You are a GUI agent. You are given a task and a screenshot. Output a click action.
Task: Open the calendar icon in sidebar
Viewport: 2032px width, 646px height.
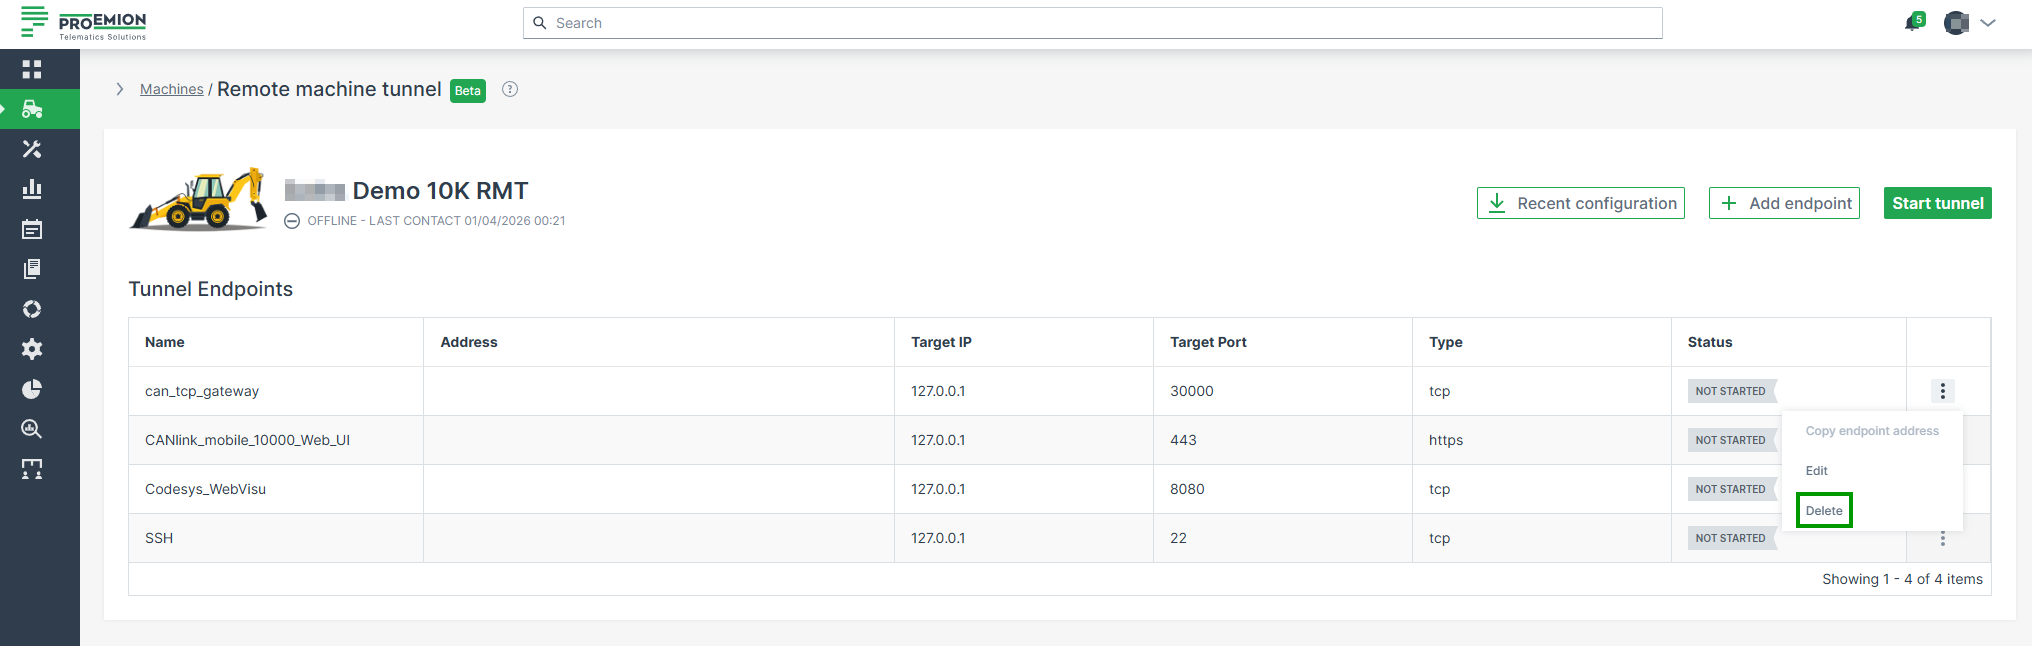pyautogui.click(x=32, y=229)
